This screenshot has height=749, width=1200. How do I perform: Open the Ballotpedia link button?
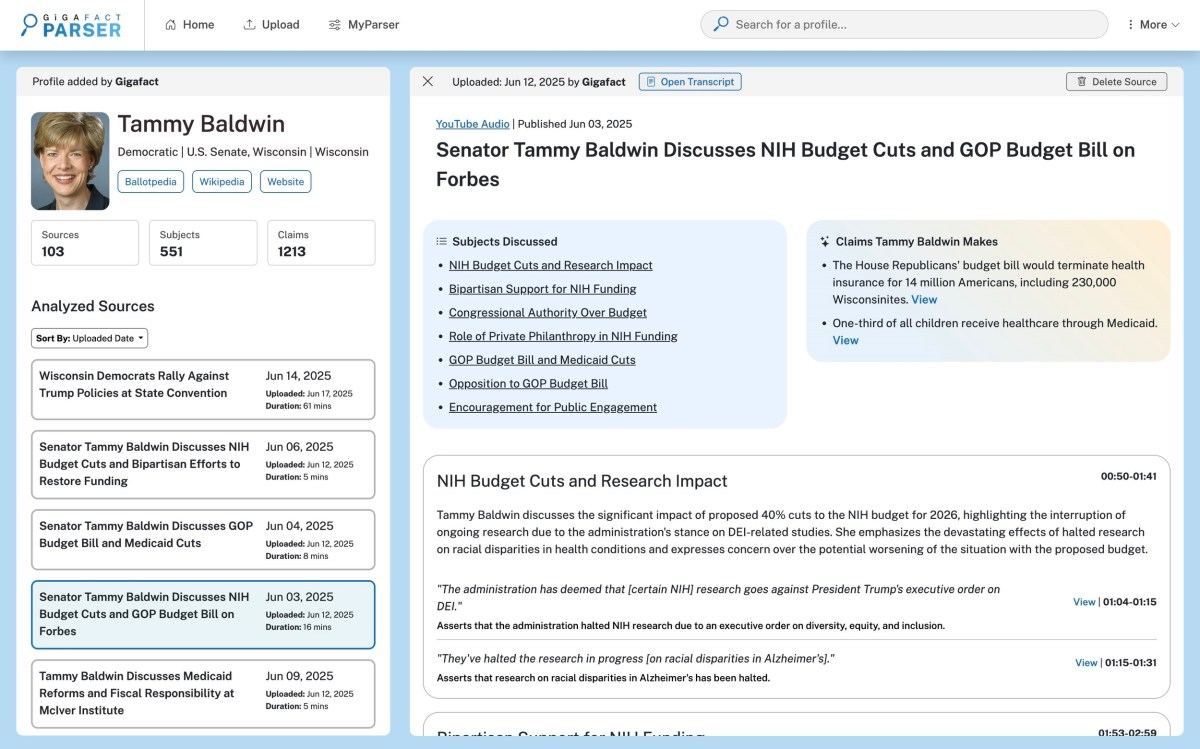[151, 182]
